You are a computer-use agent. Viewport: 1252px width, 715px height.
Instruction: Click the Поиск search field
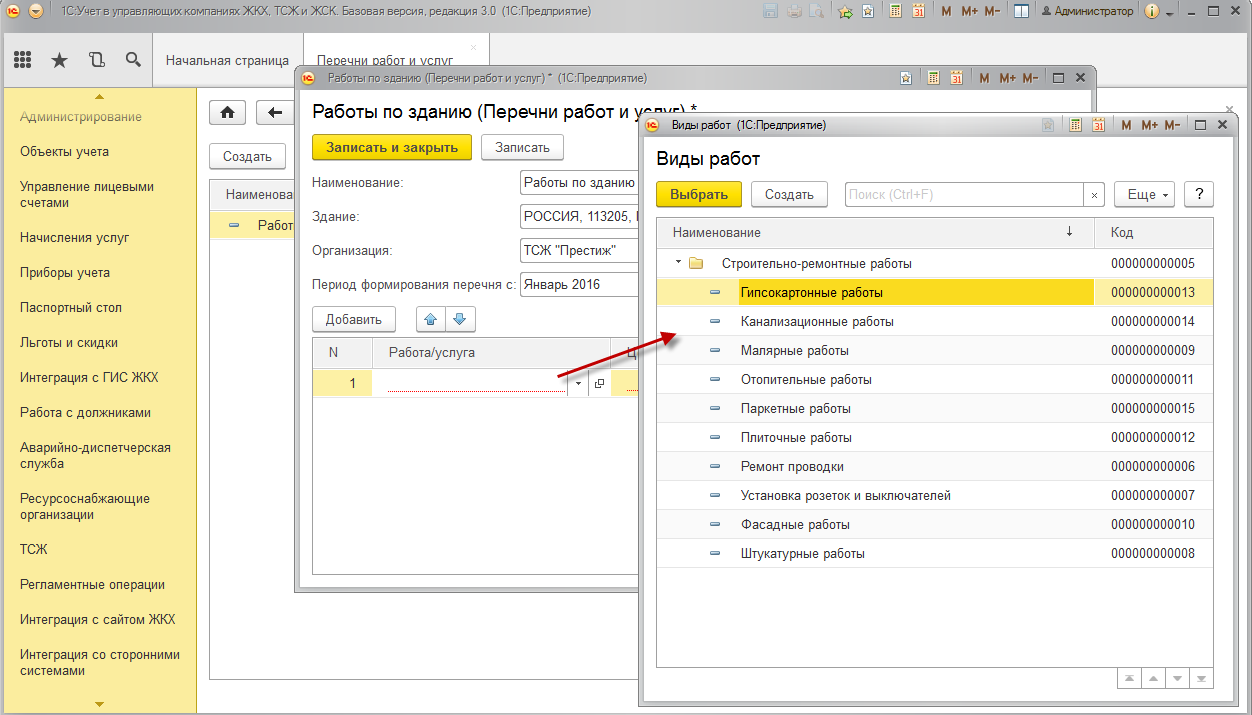964,195
